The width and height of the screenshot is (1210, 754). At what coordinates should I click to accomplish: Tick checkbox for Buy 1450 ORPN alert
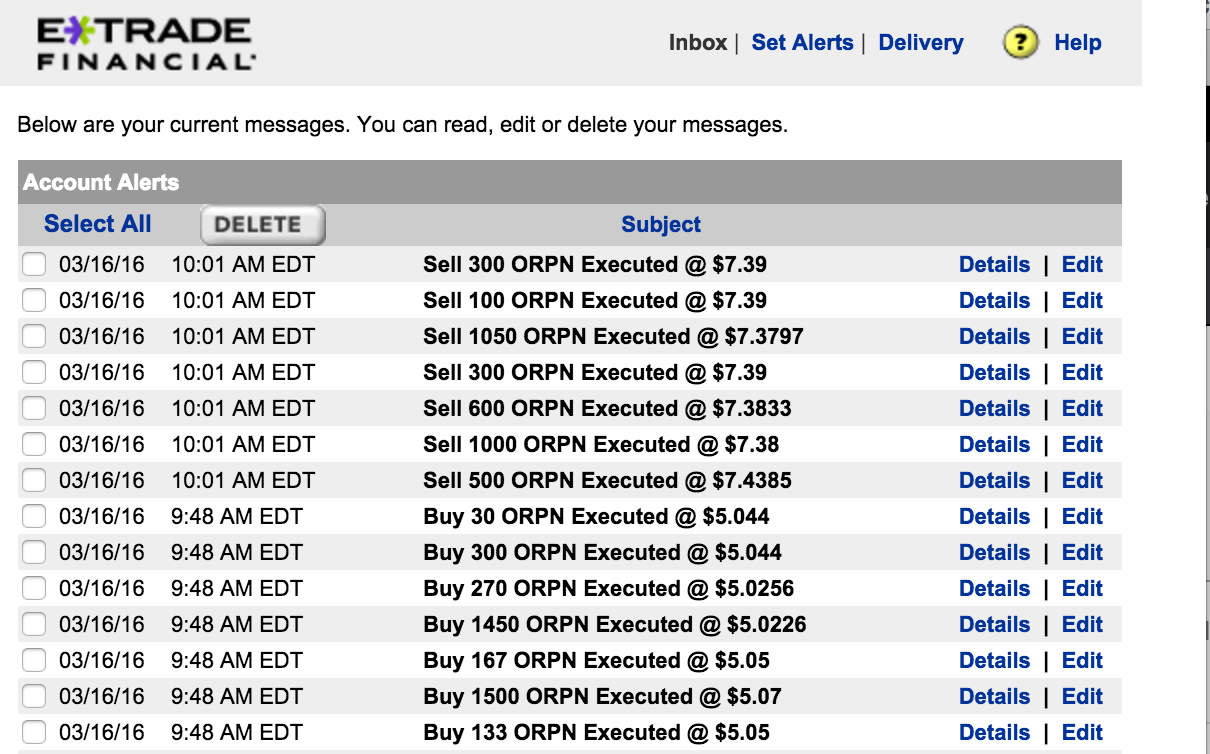(34, 625)
